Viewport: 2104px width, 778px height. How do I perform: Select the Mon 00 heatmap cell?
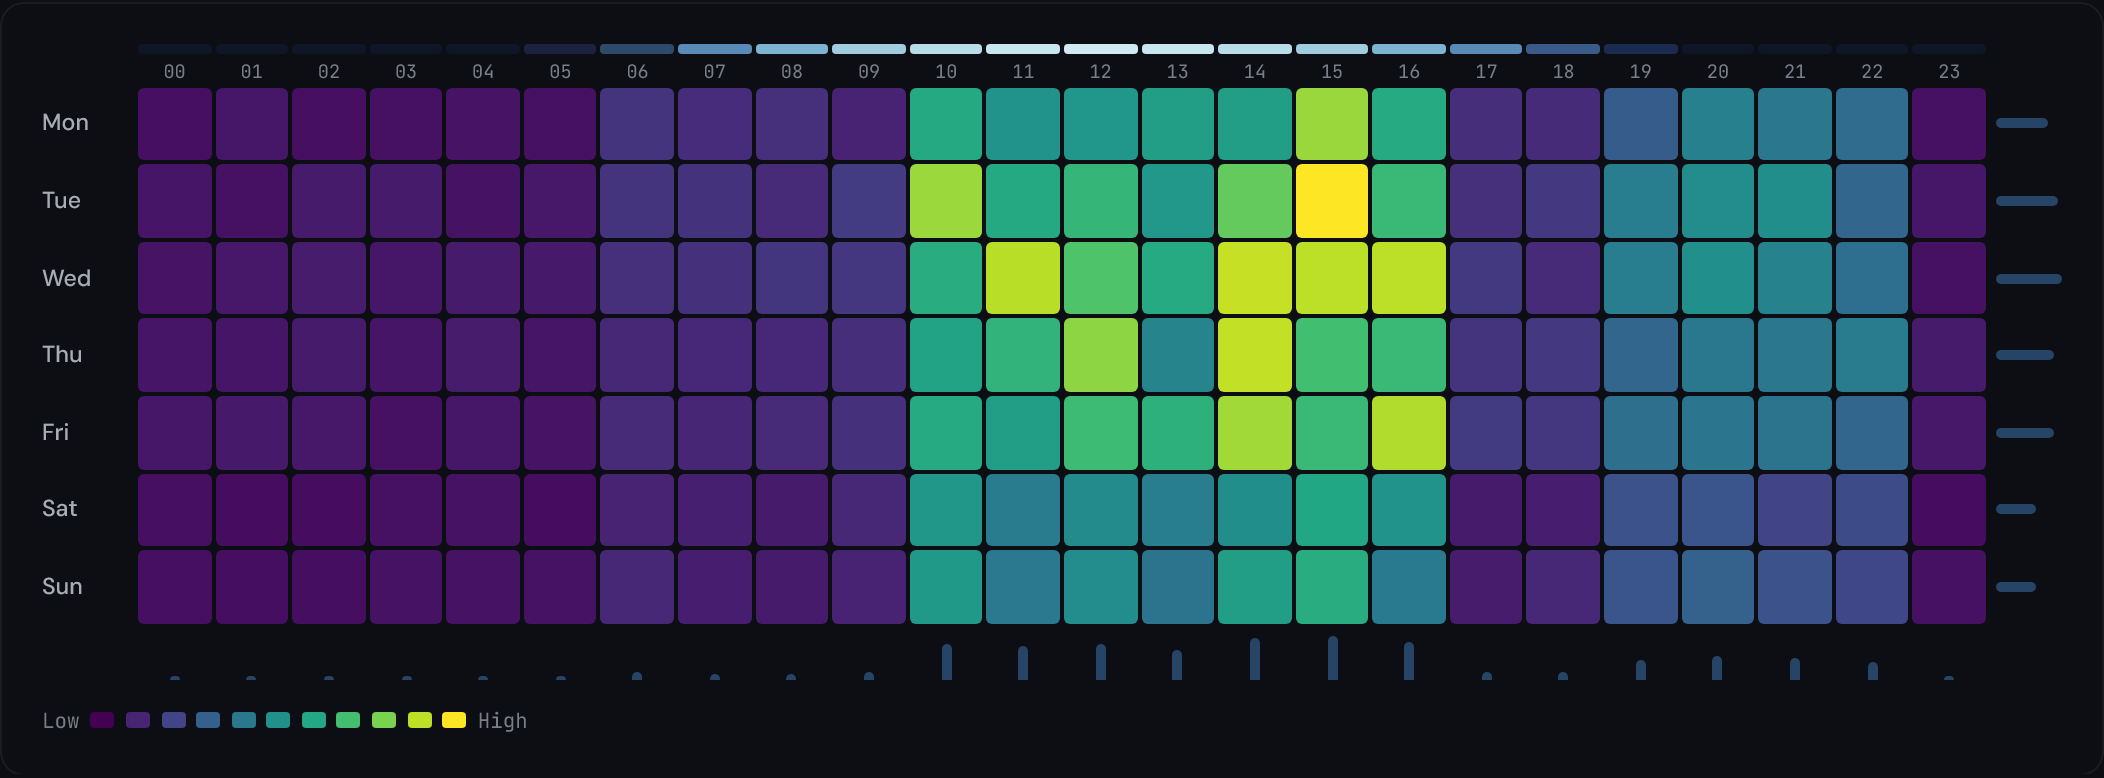[x=175, y=124]
